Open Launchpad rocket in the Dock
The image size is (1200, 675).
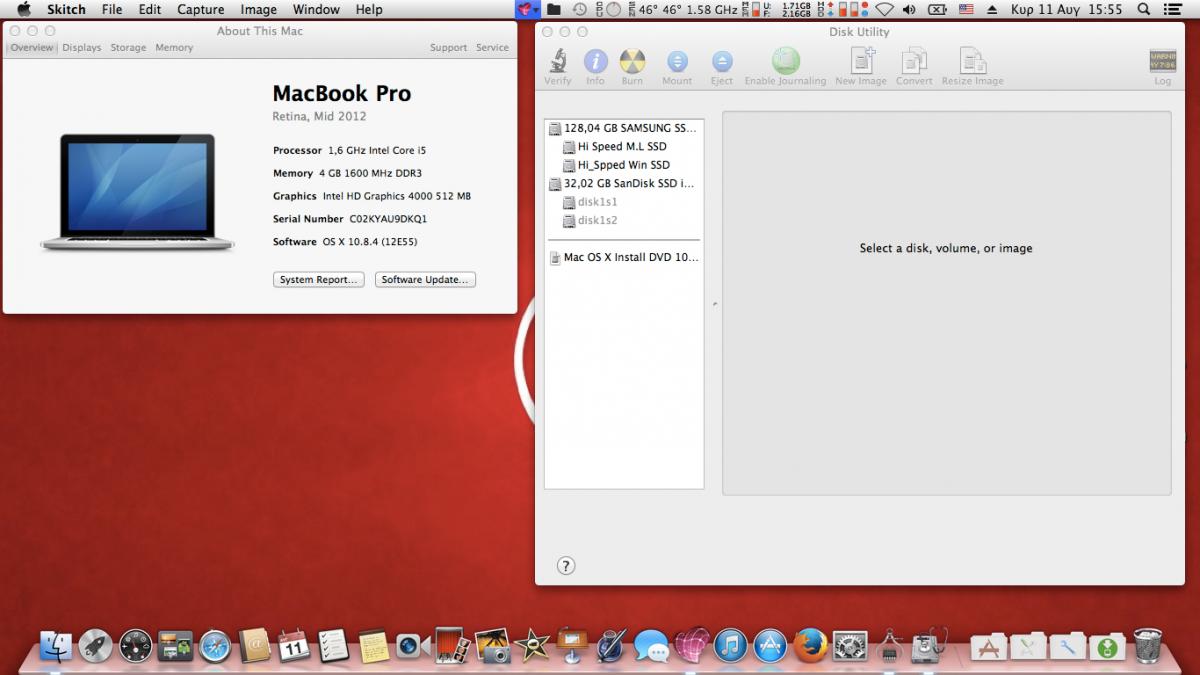(x=96, y=647)
